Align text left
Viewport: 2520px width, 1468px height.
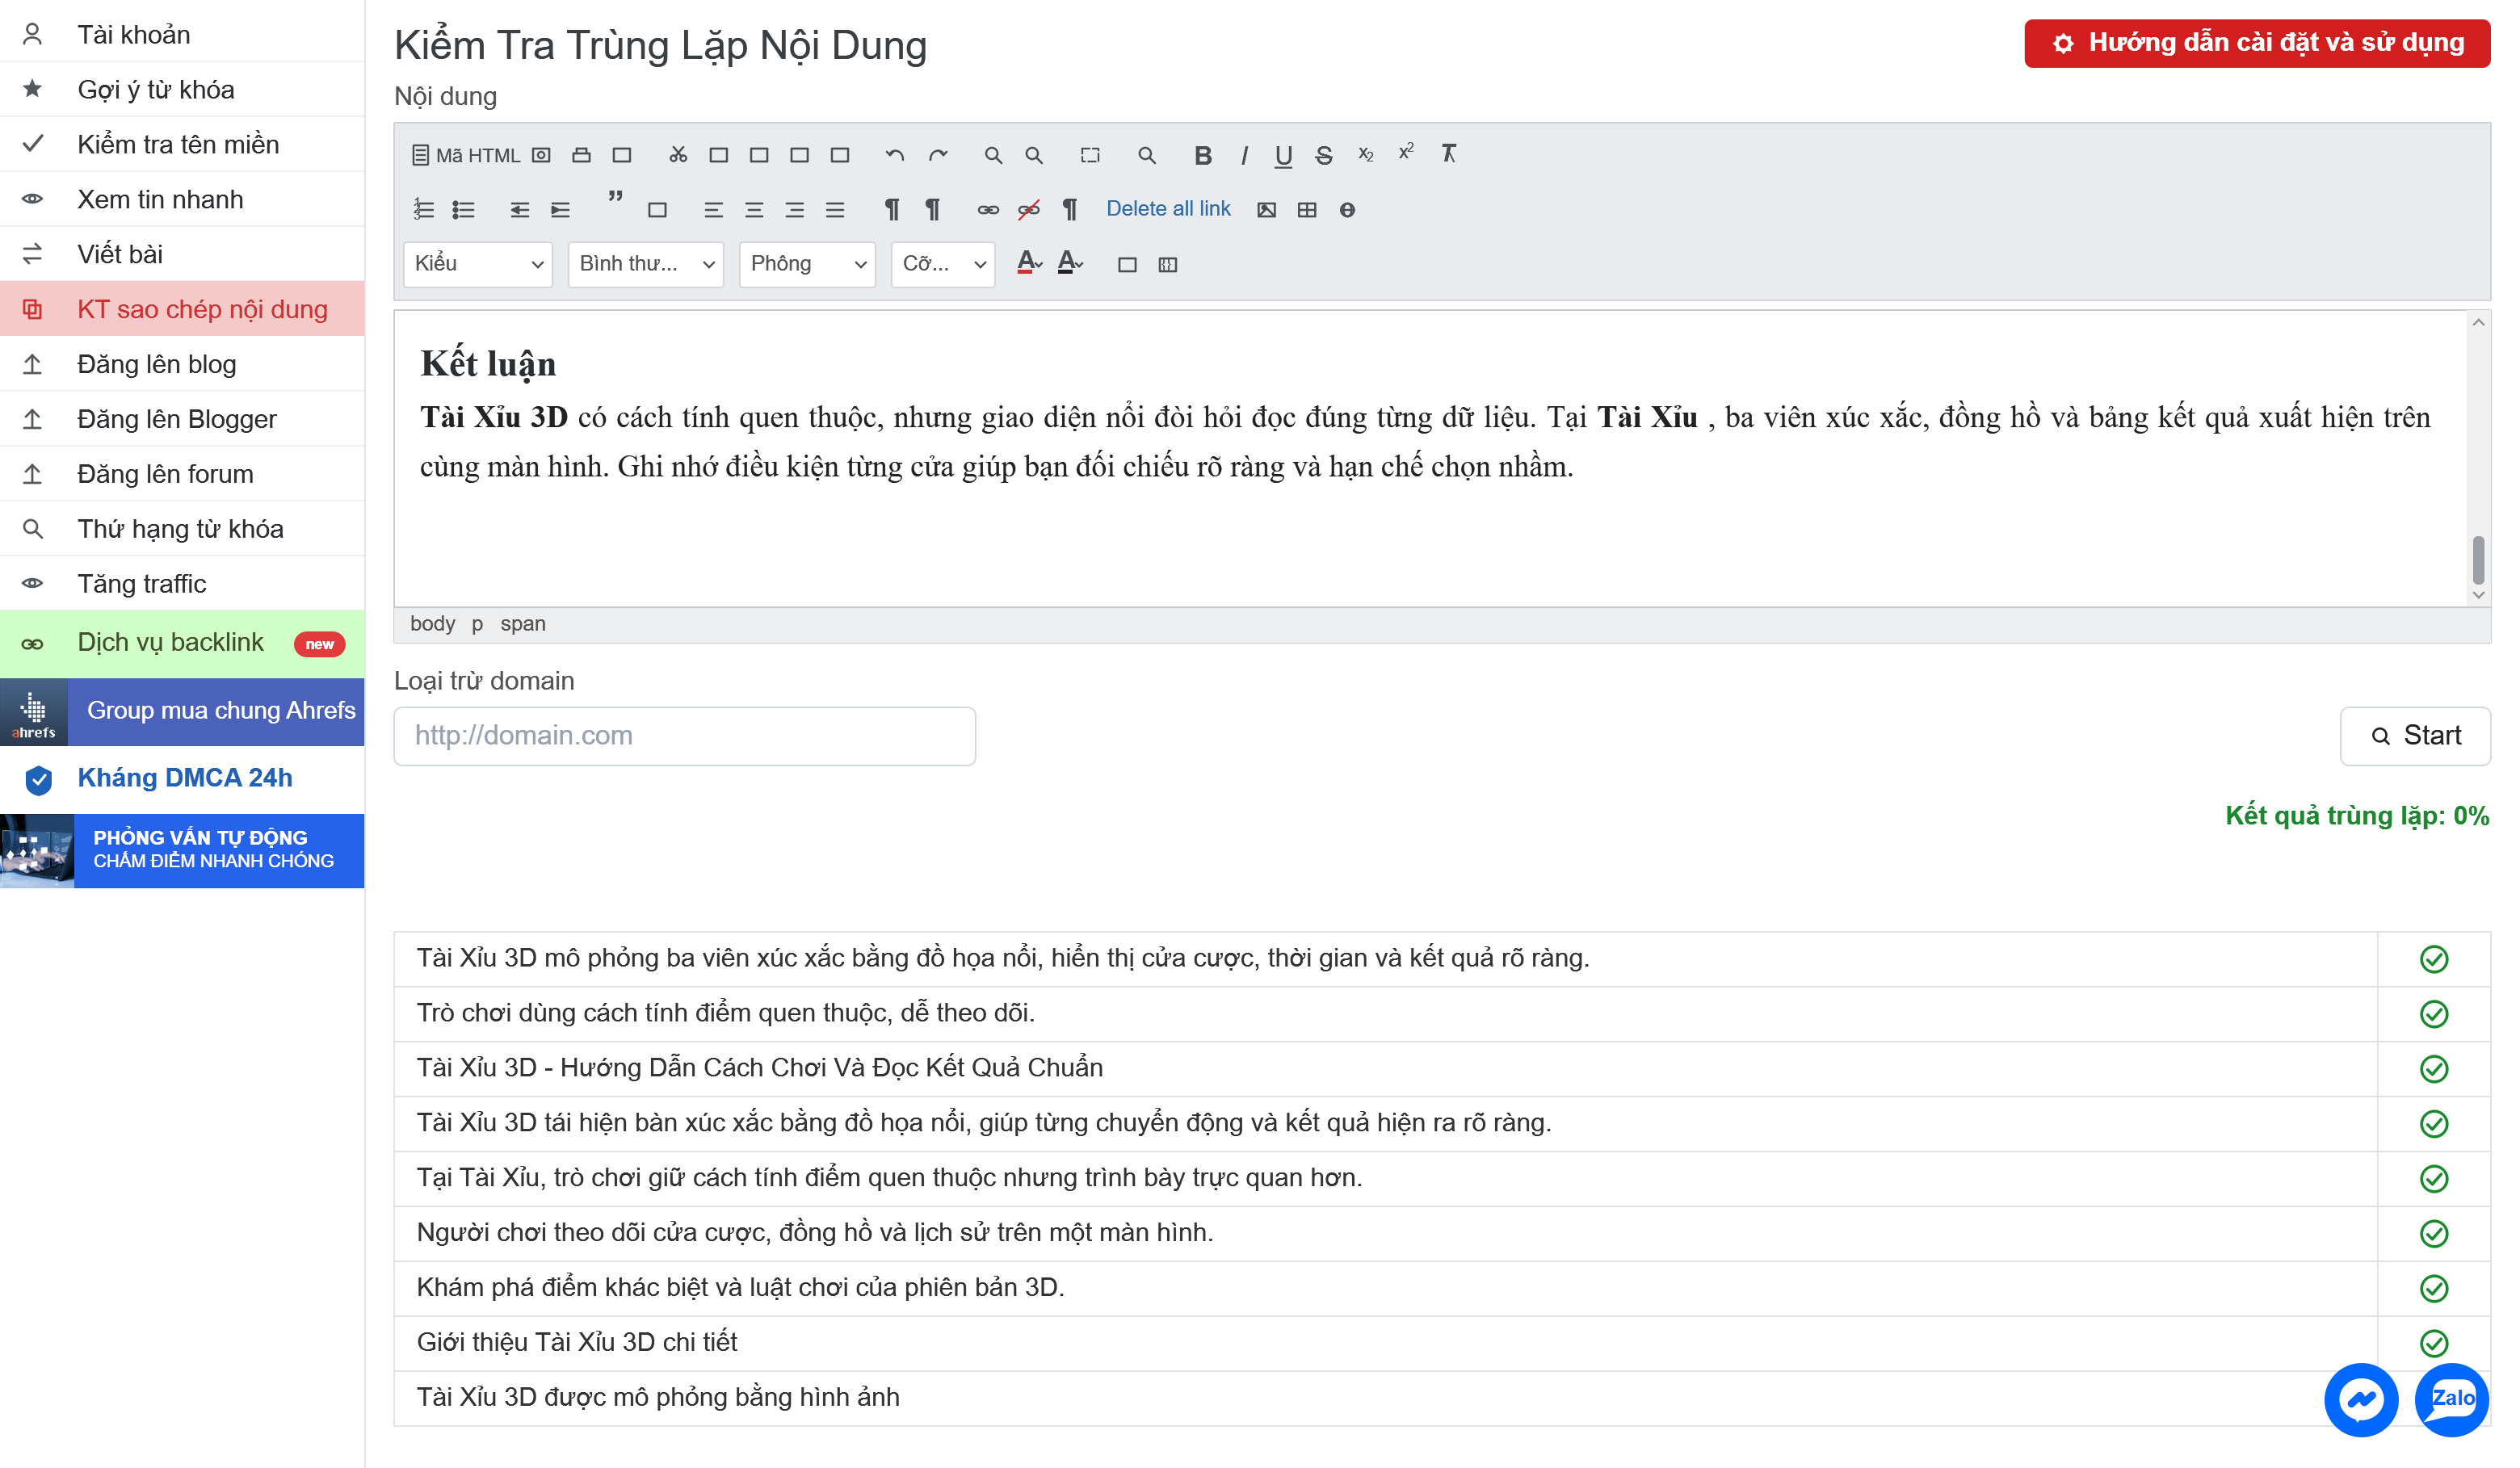(713, 210)
